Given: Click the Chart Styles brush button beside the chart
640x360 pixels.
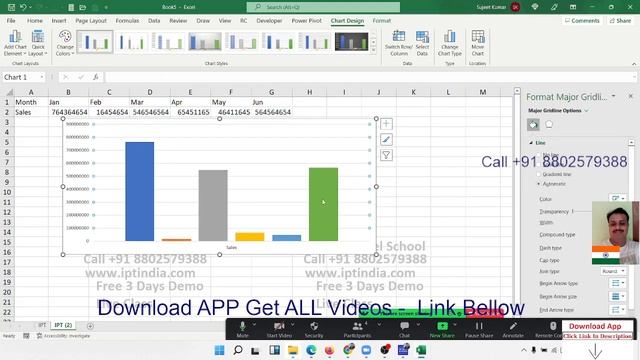Looking at the screenshot, I should pyautogui.click(x=386, y=139).
